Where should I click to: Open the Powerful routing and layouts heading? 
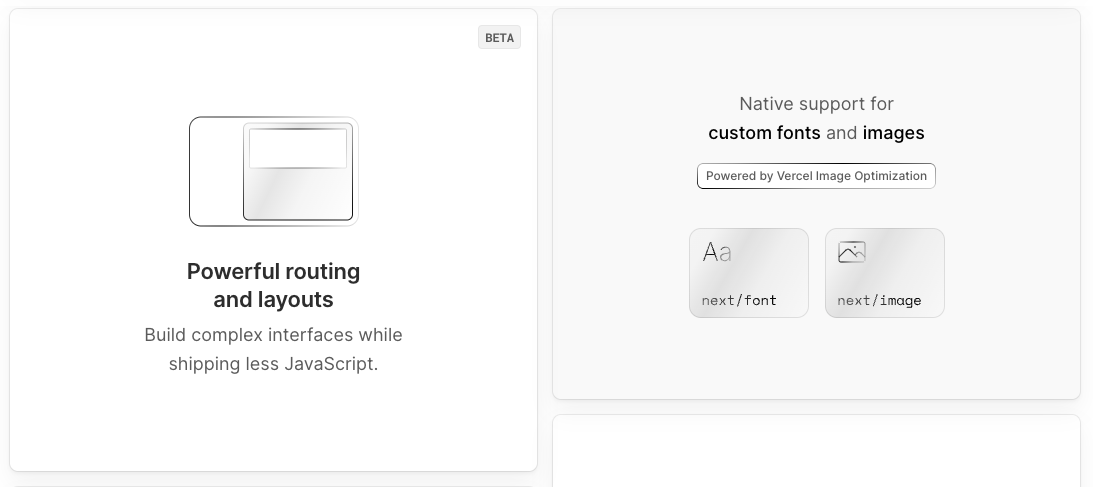tap(273, 285)
